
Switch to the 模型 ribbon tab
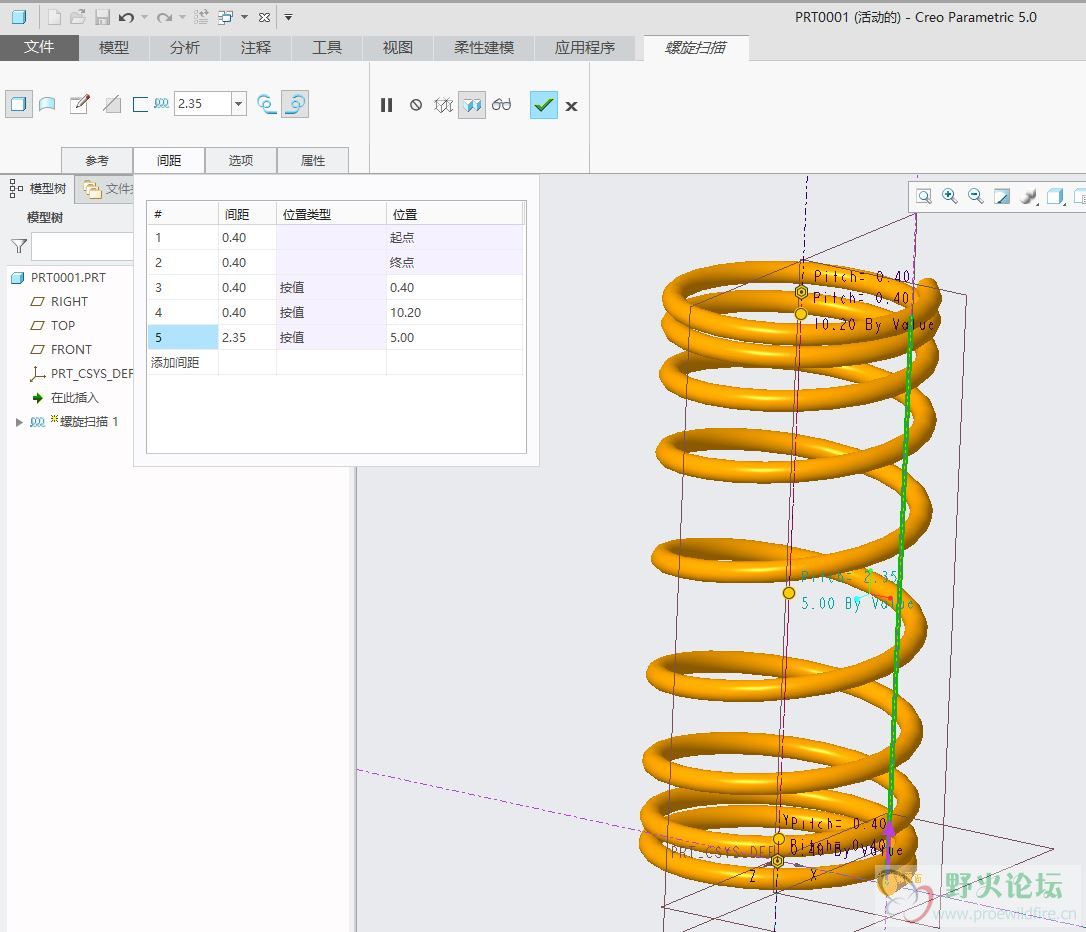114,48
